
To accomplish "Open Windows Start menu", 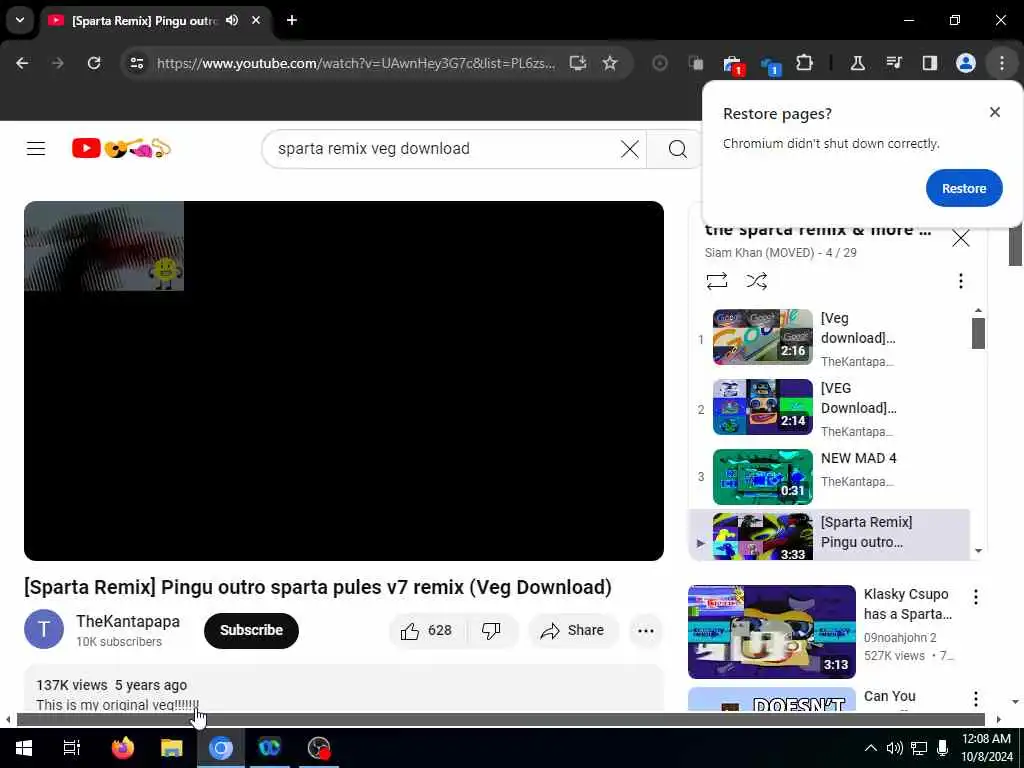I will (24, 748).
